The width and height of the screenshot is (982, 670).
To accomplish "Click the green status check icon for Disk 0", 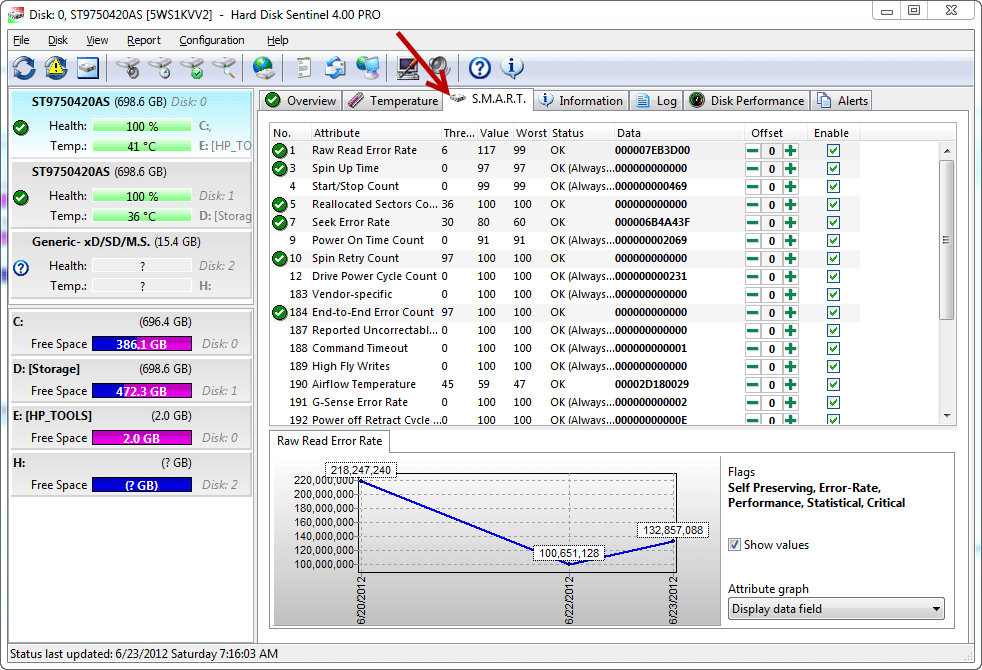I will [21, 128].
